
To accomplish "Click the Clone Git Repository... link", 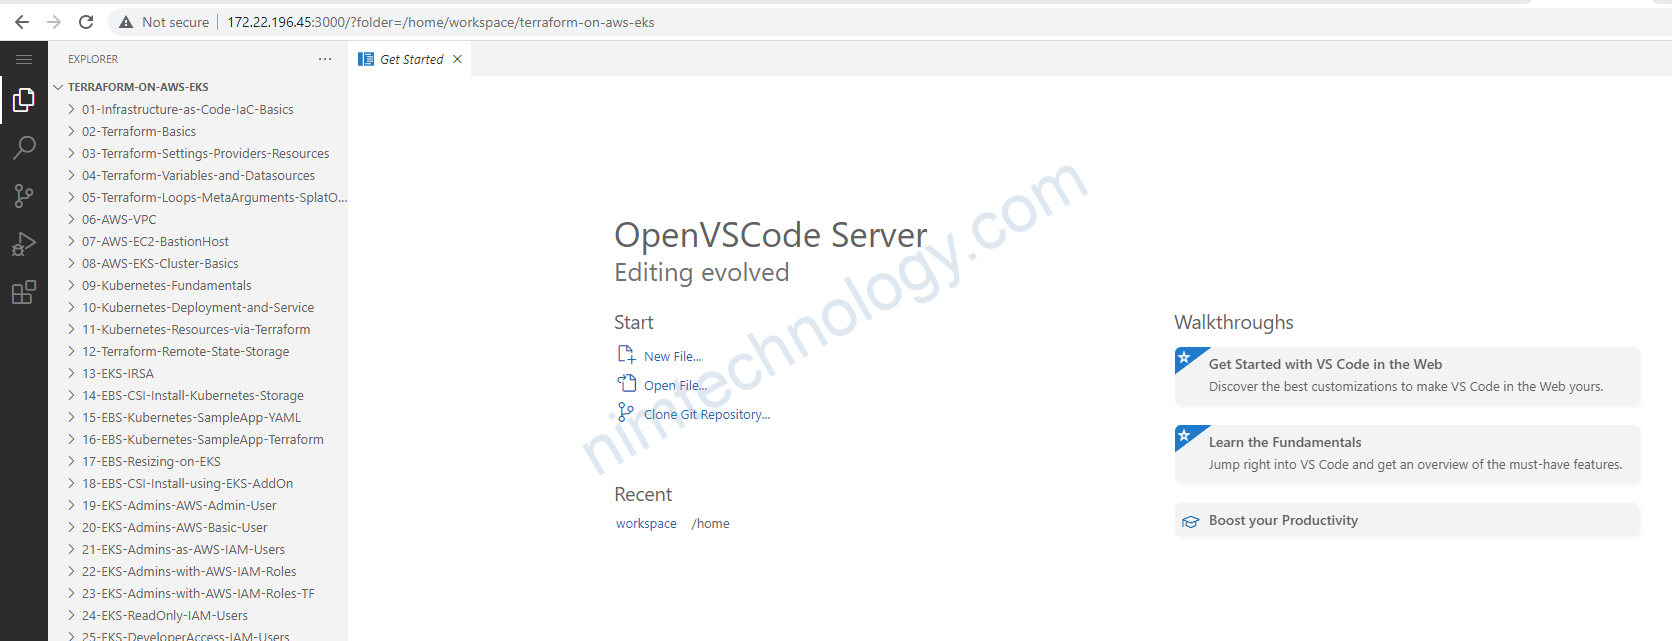I will click(x=706, y=415).
